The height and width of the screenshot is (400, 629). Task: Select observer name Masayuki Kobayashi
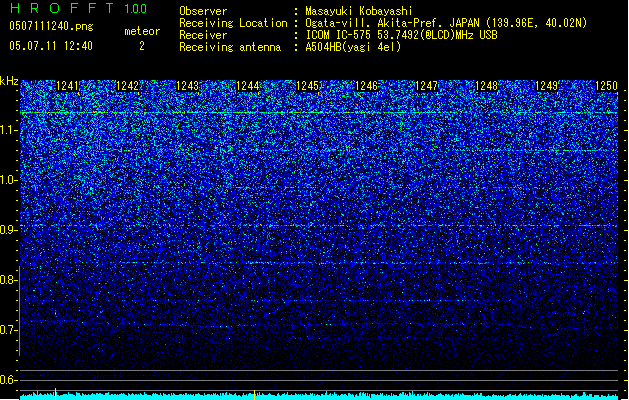(359, 11)
